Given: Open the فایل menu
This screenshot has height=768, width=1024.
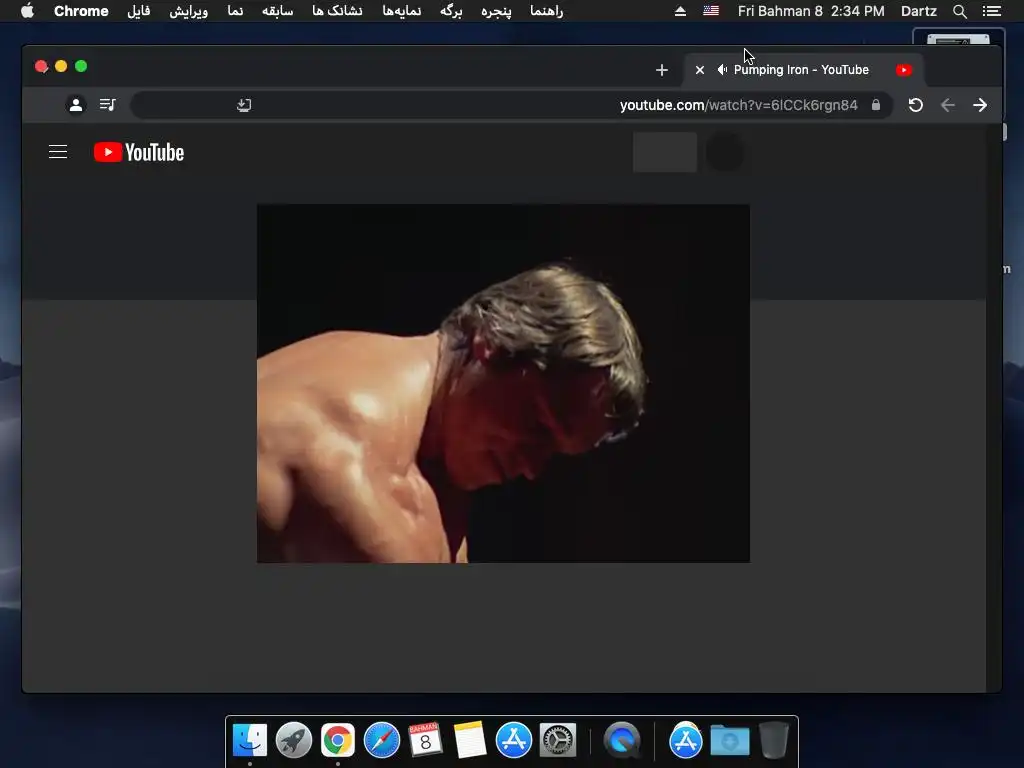Looking at the screenshot, I should pyautogui.click(x=138, y=11).
